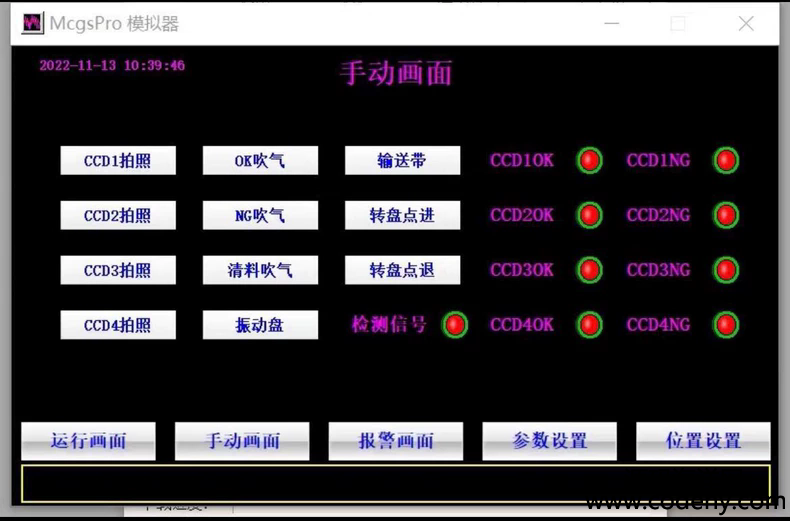Screen dimensions: 790x521
Task: Click the CCD1OK red indicator lamp
Action: pyautogui.click(x=590, y=160)
